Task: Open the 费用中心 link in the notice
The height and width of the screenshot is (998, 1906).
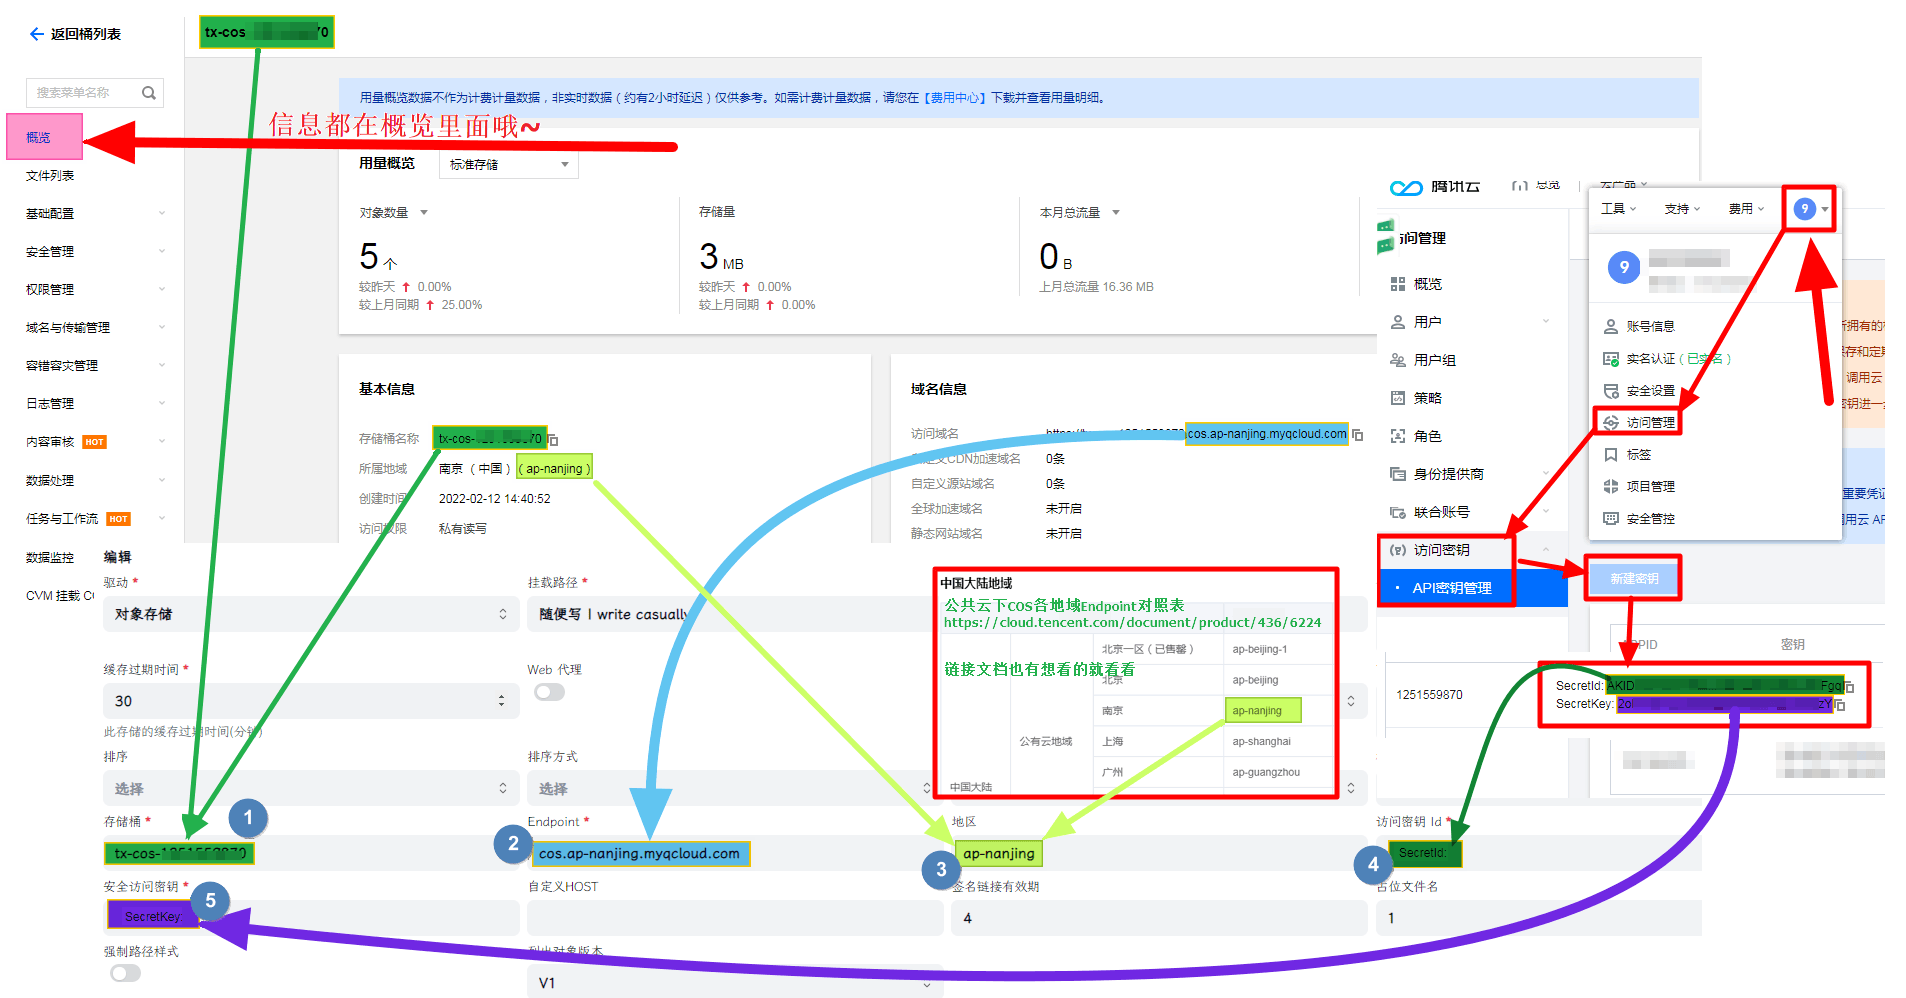Action: click(x=954, y=98)
